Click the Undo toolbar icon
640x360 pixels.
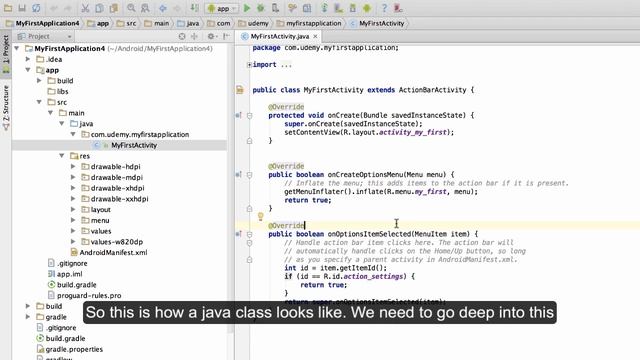pyautogui.click(x=54, y=8)
